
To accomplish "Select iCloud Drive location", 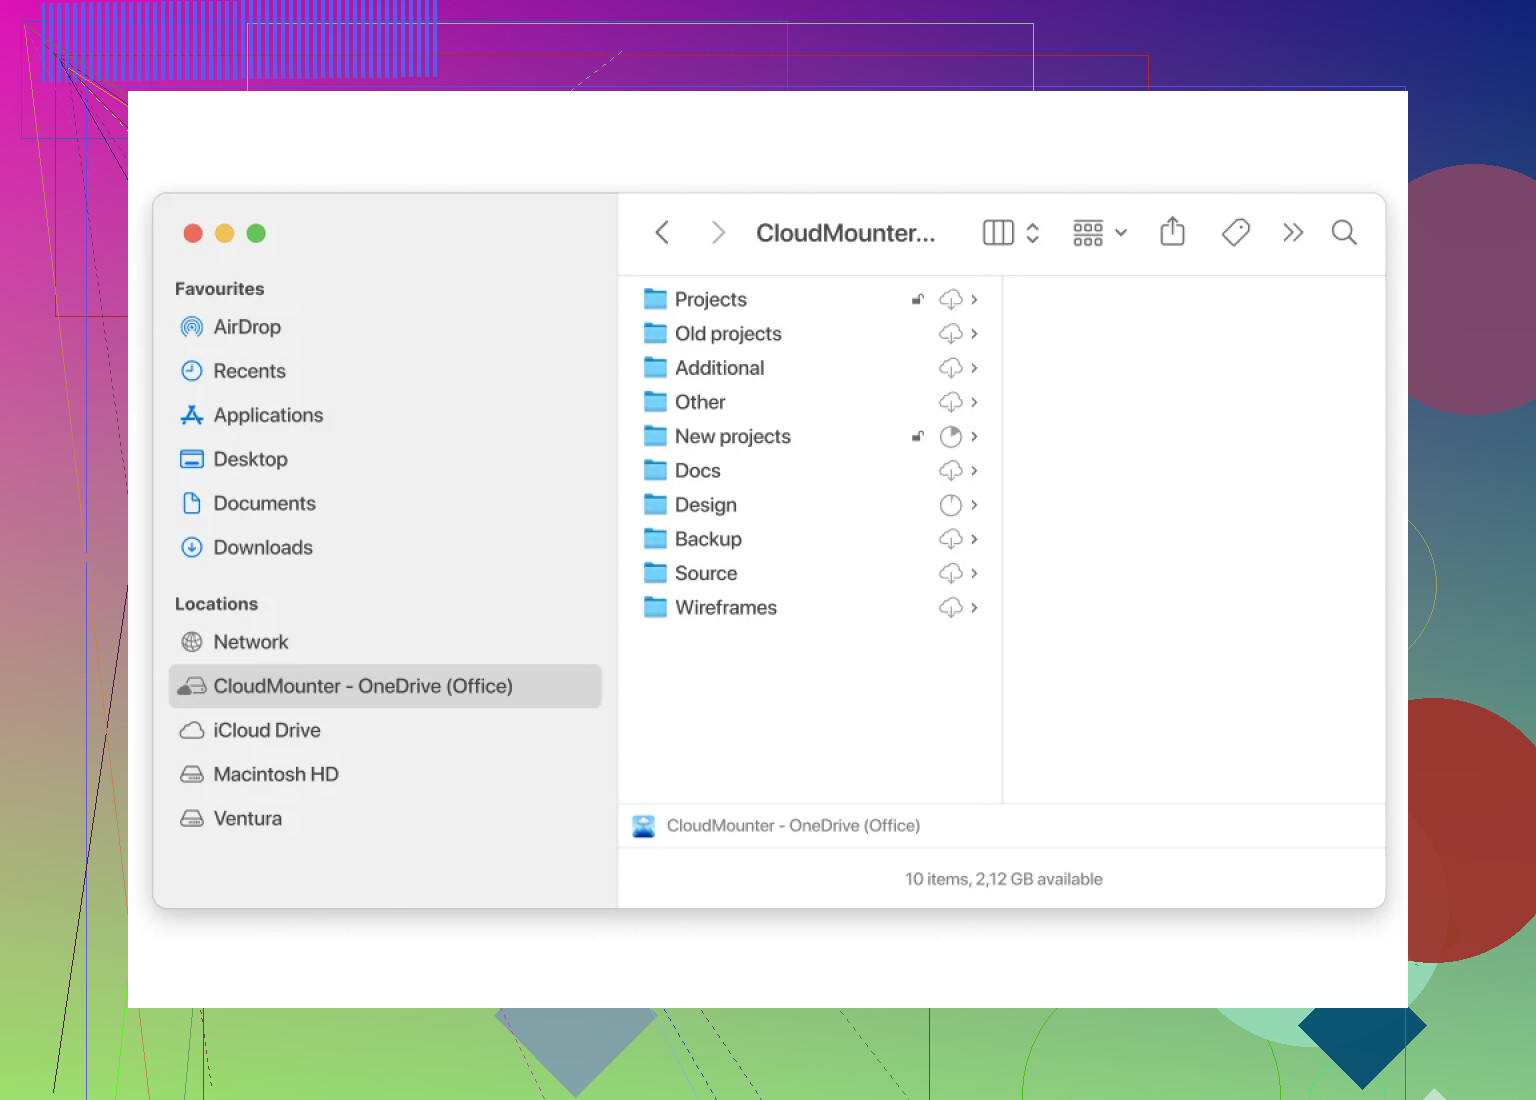I will [x=385, y=730].
